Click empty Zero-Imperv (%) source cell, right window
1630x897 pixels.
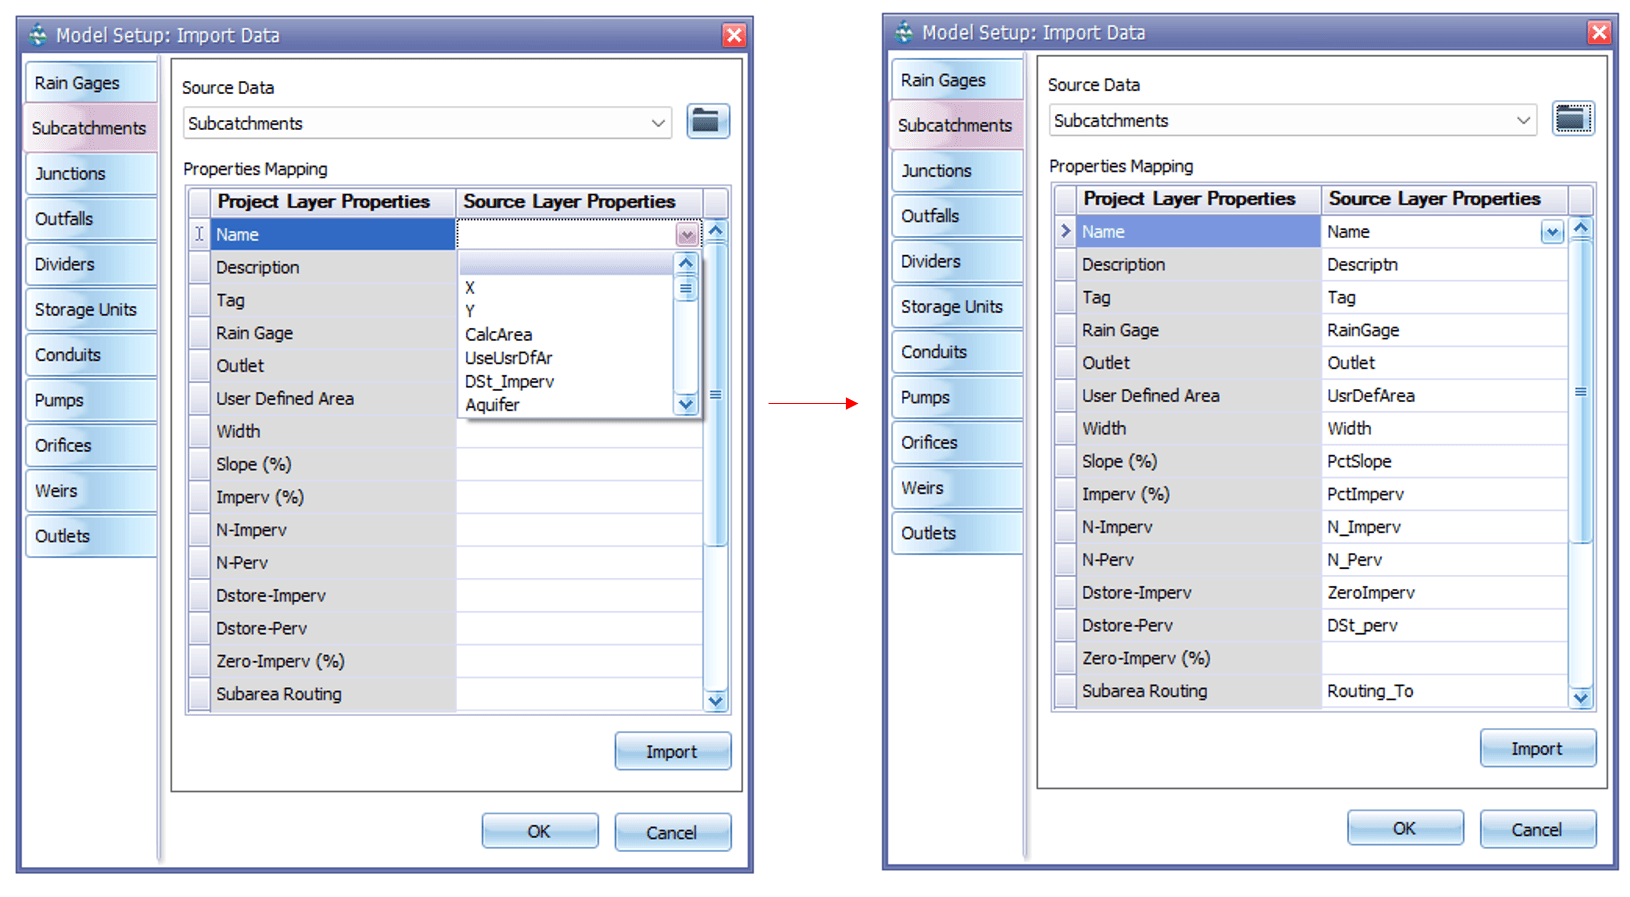[x=1444, y=658]
